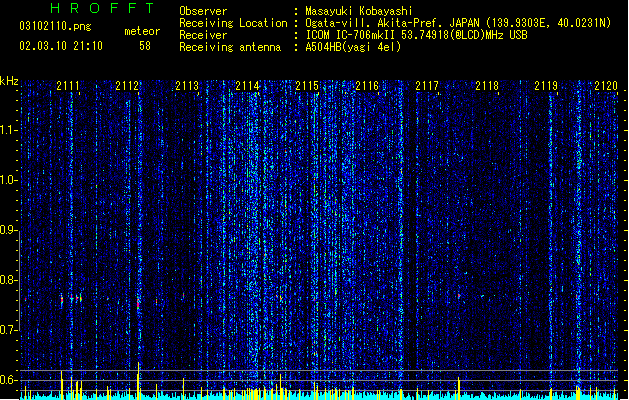
Task: Click the 2114 time marker
Action: tap(248, 86)
